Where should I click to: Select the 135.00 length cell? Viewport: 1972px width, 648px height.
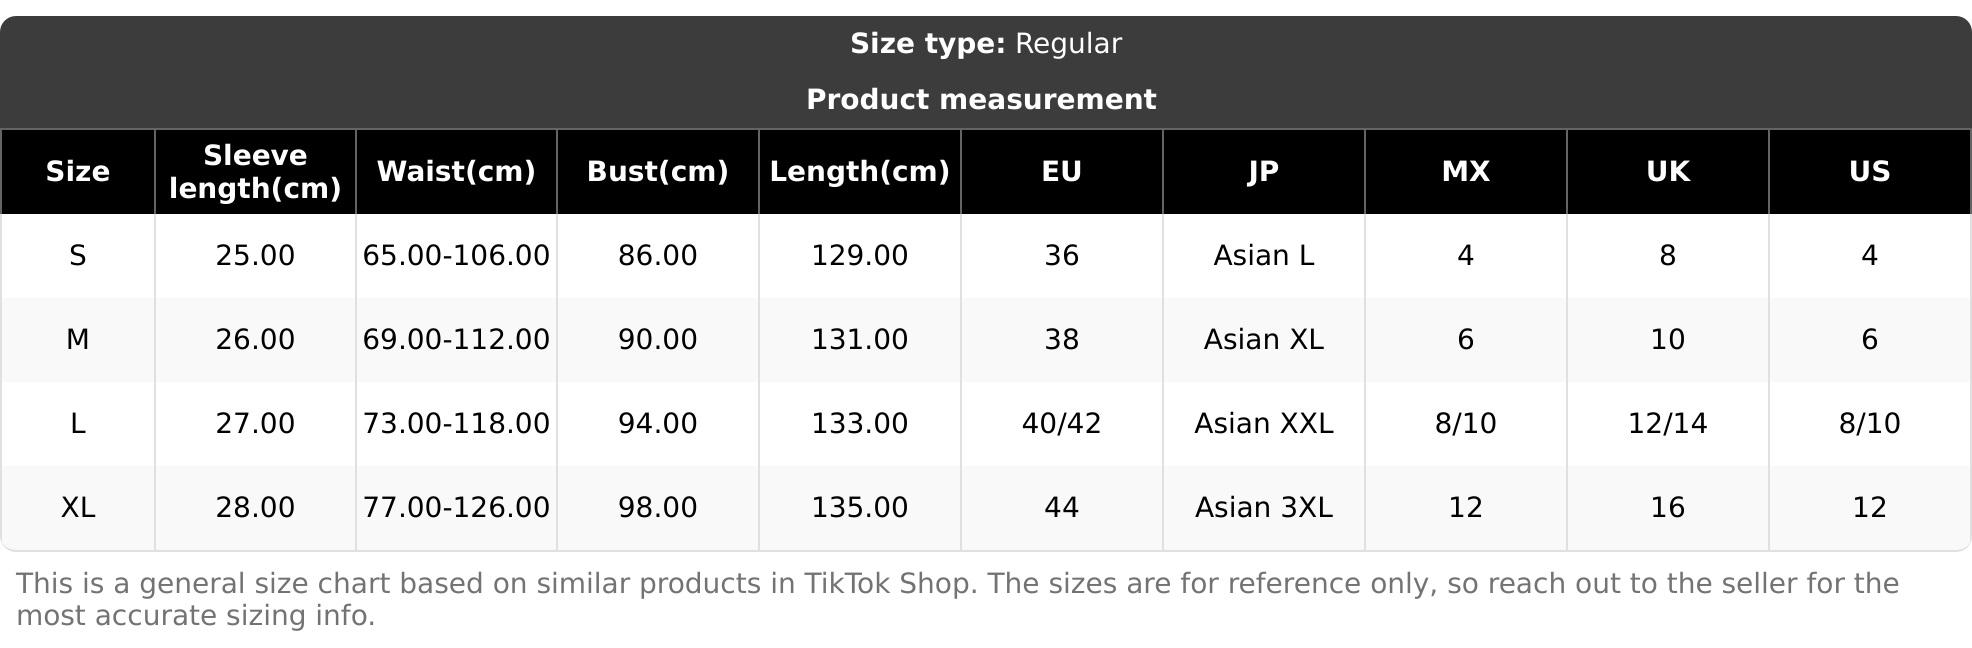click(859, 508)
